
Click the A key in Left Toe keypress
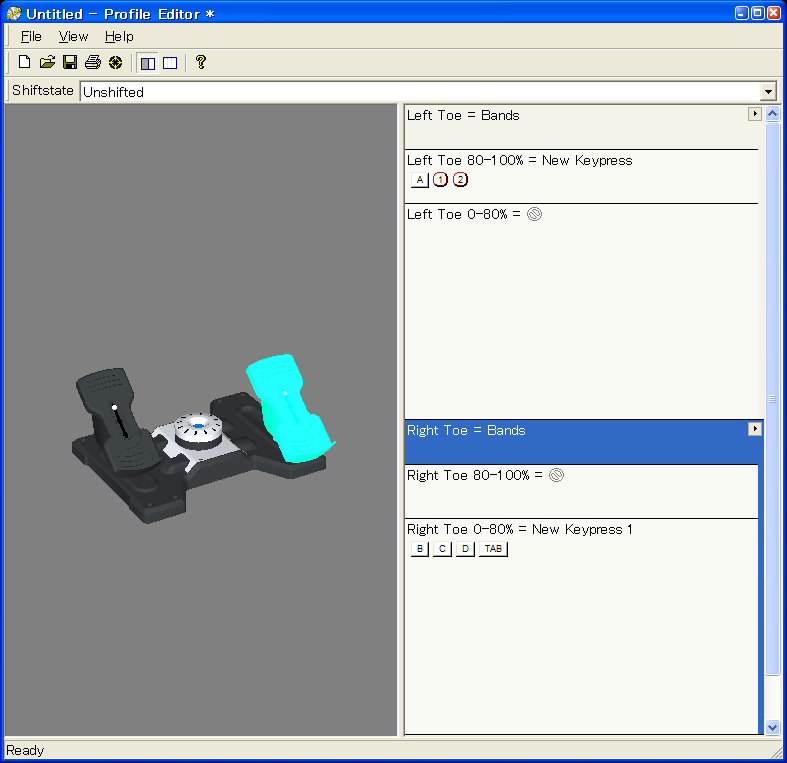click(x=420, y=180)
